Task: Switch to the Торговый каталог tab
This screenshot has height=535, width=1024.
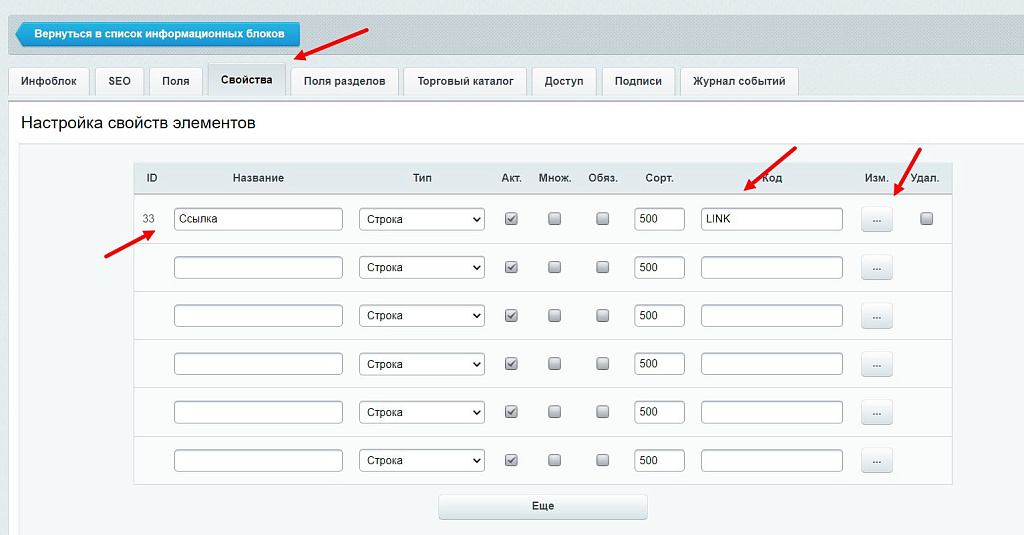Action: (x=465, y=81)
